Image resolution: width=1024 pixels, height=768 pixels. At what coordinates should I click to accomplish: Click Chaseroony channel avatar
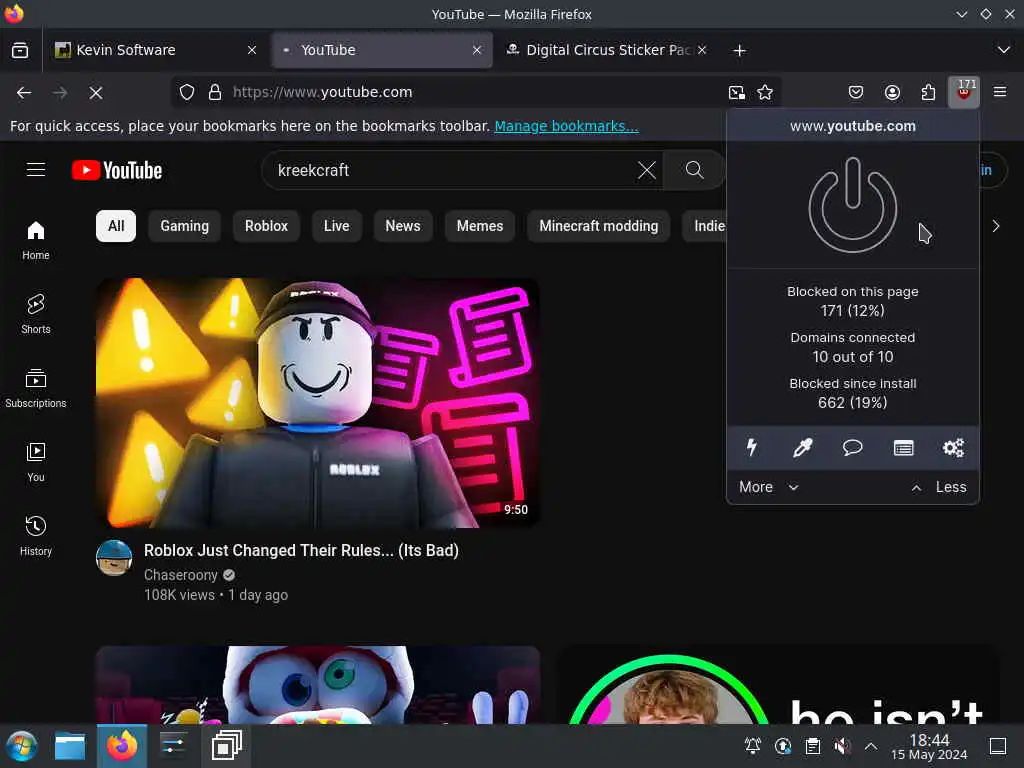114,557
